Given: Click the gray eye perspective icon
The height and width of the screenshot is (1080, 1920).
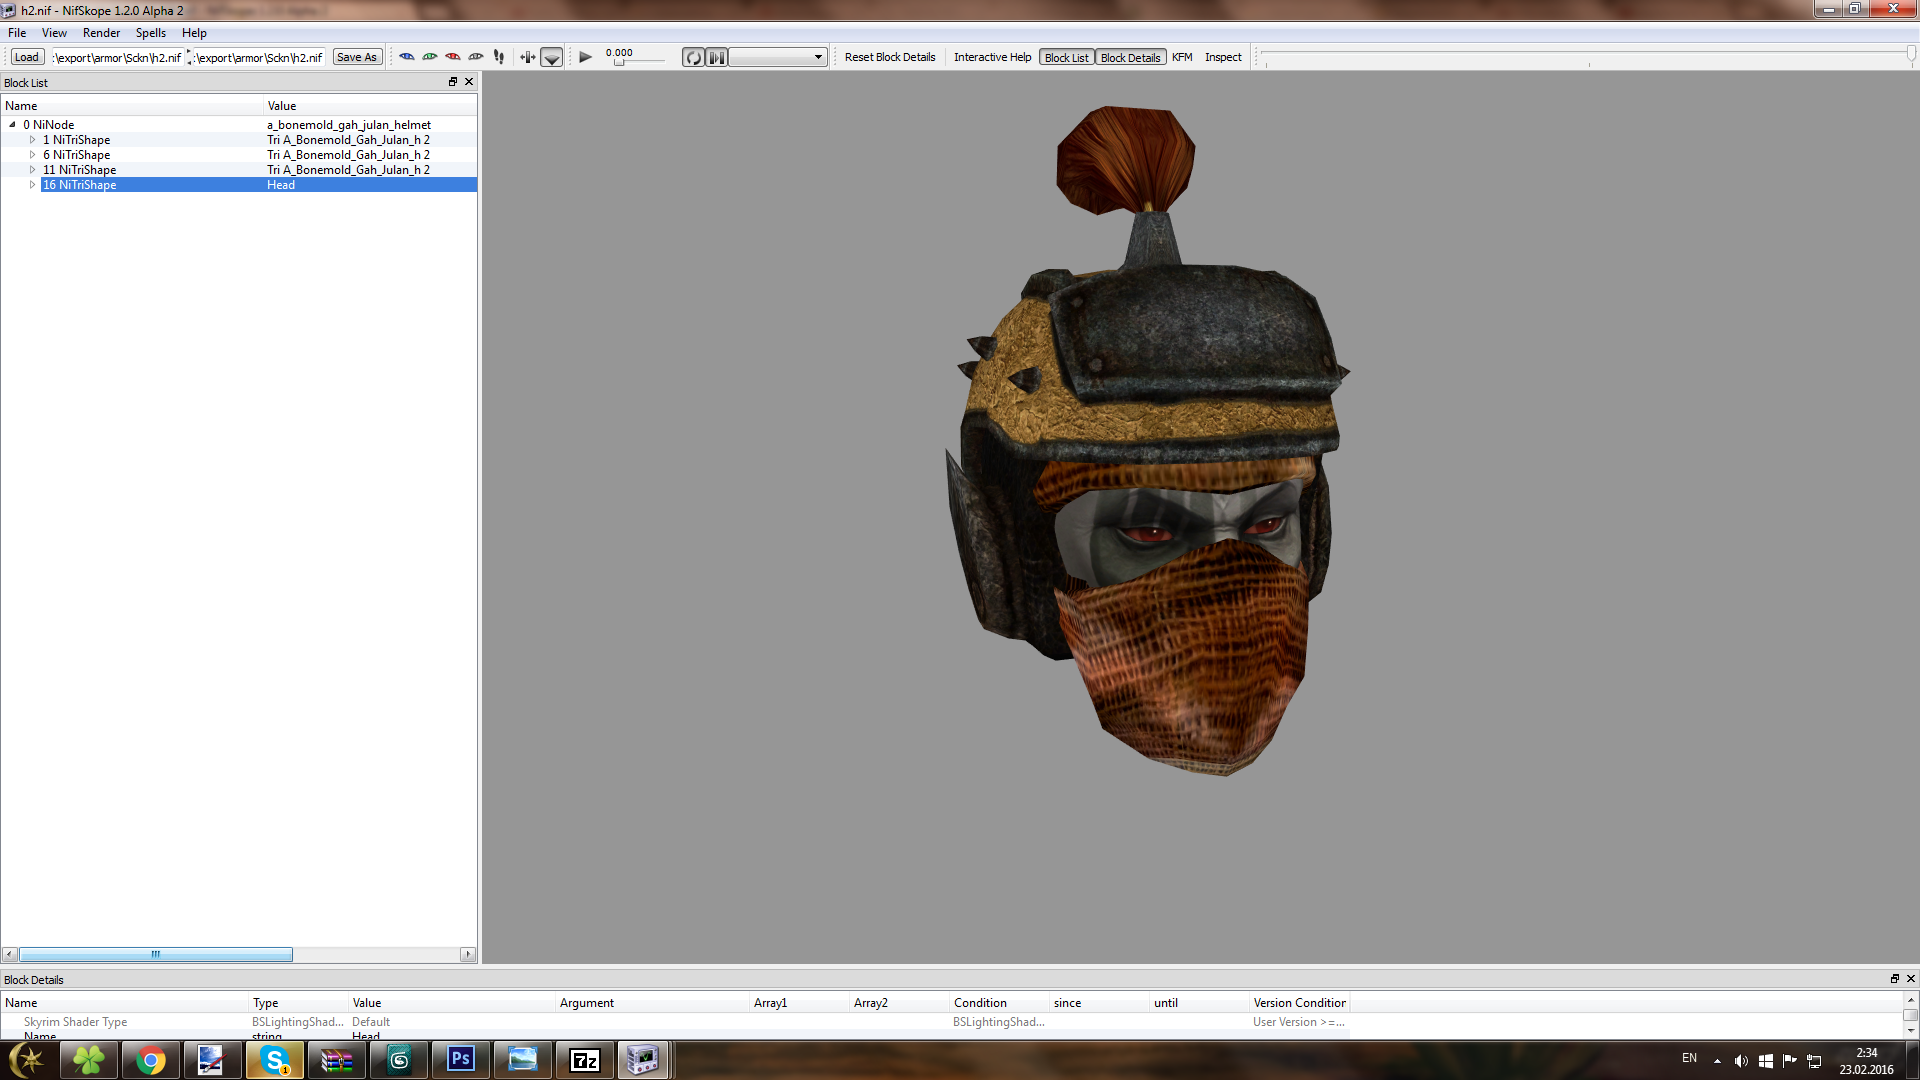Looking at the screenshot, I should coord(476,57).
